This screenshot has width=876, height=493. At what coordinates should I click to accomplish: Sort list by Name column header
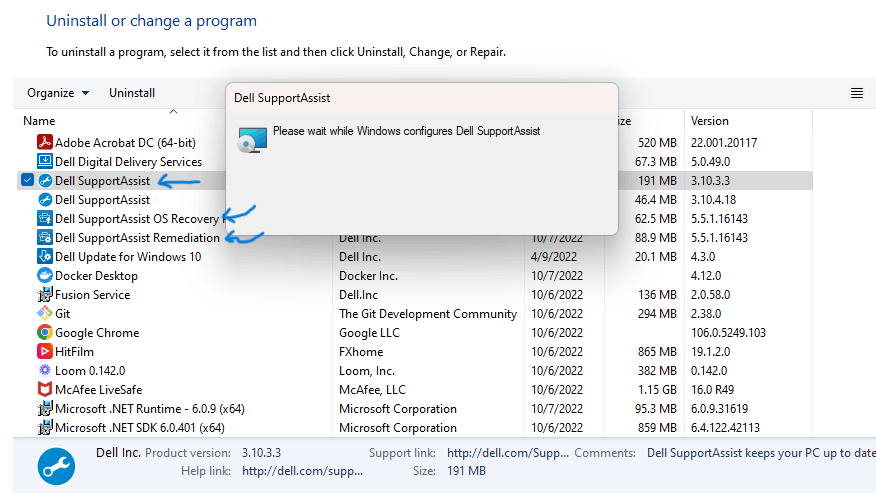(x=39, y=121)
